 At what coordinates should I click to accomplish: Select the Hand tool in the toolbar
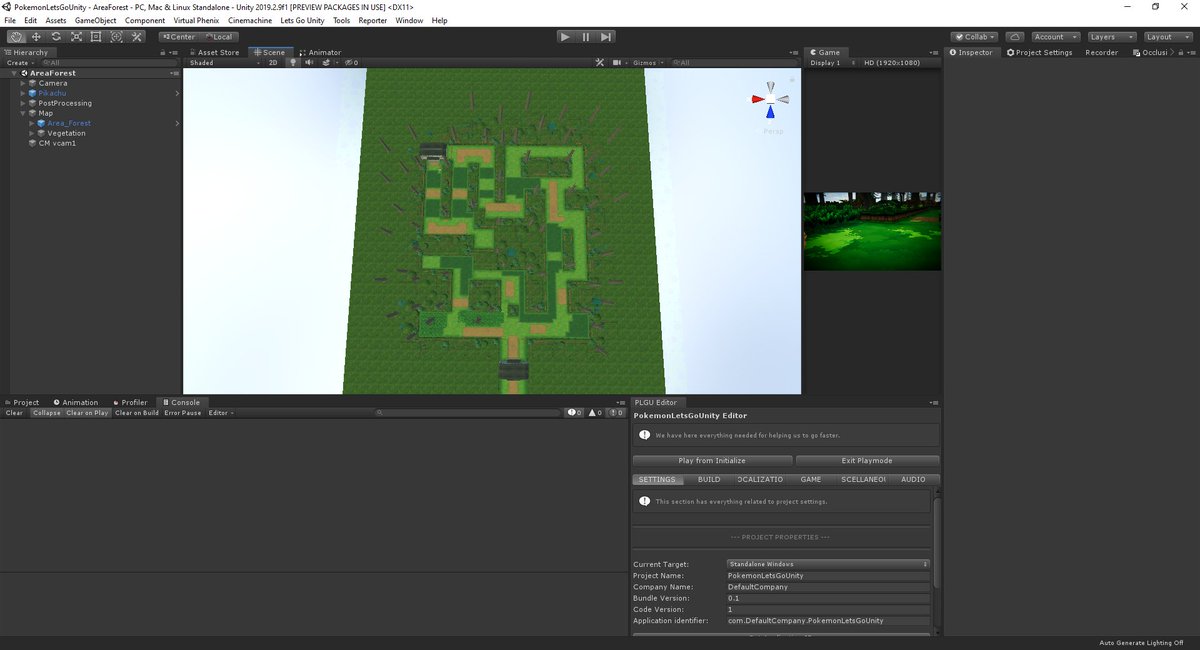(16, 37)
